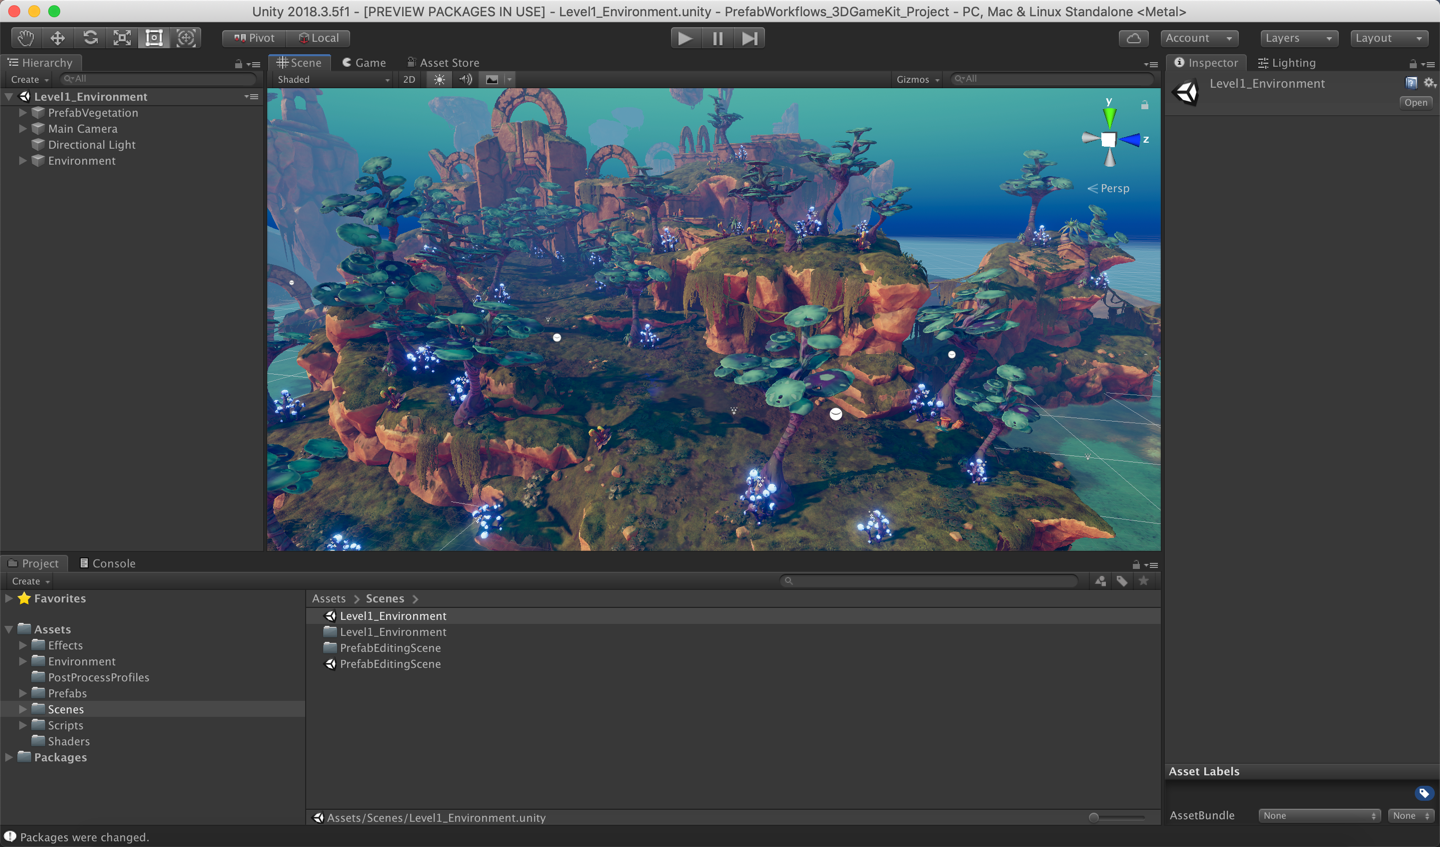
Task: Toggle scene lighting sun icon
Action: coord(439,79)
